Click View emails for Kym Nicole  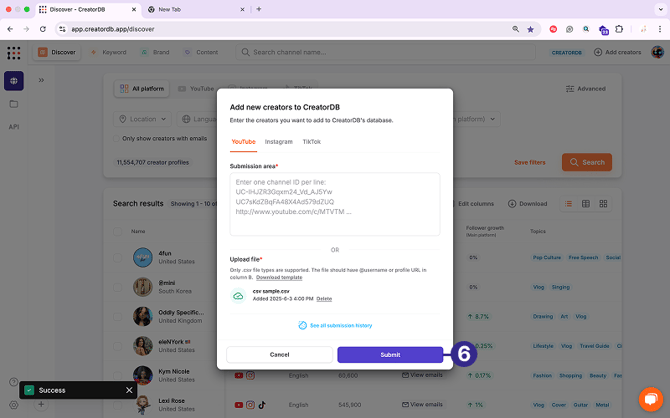coord(423,375)
